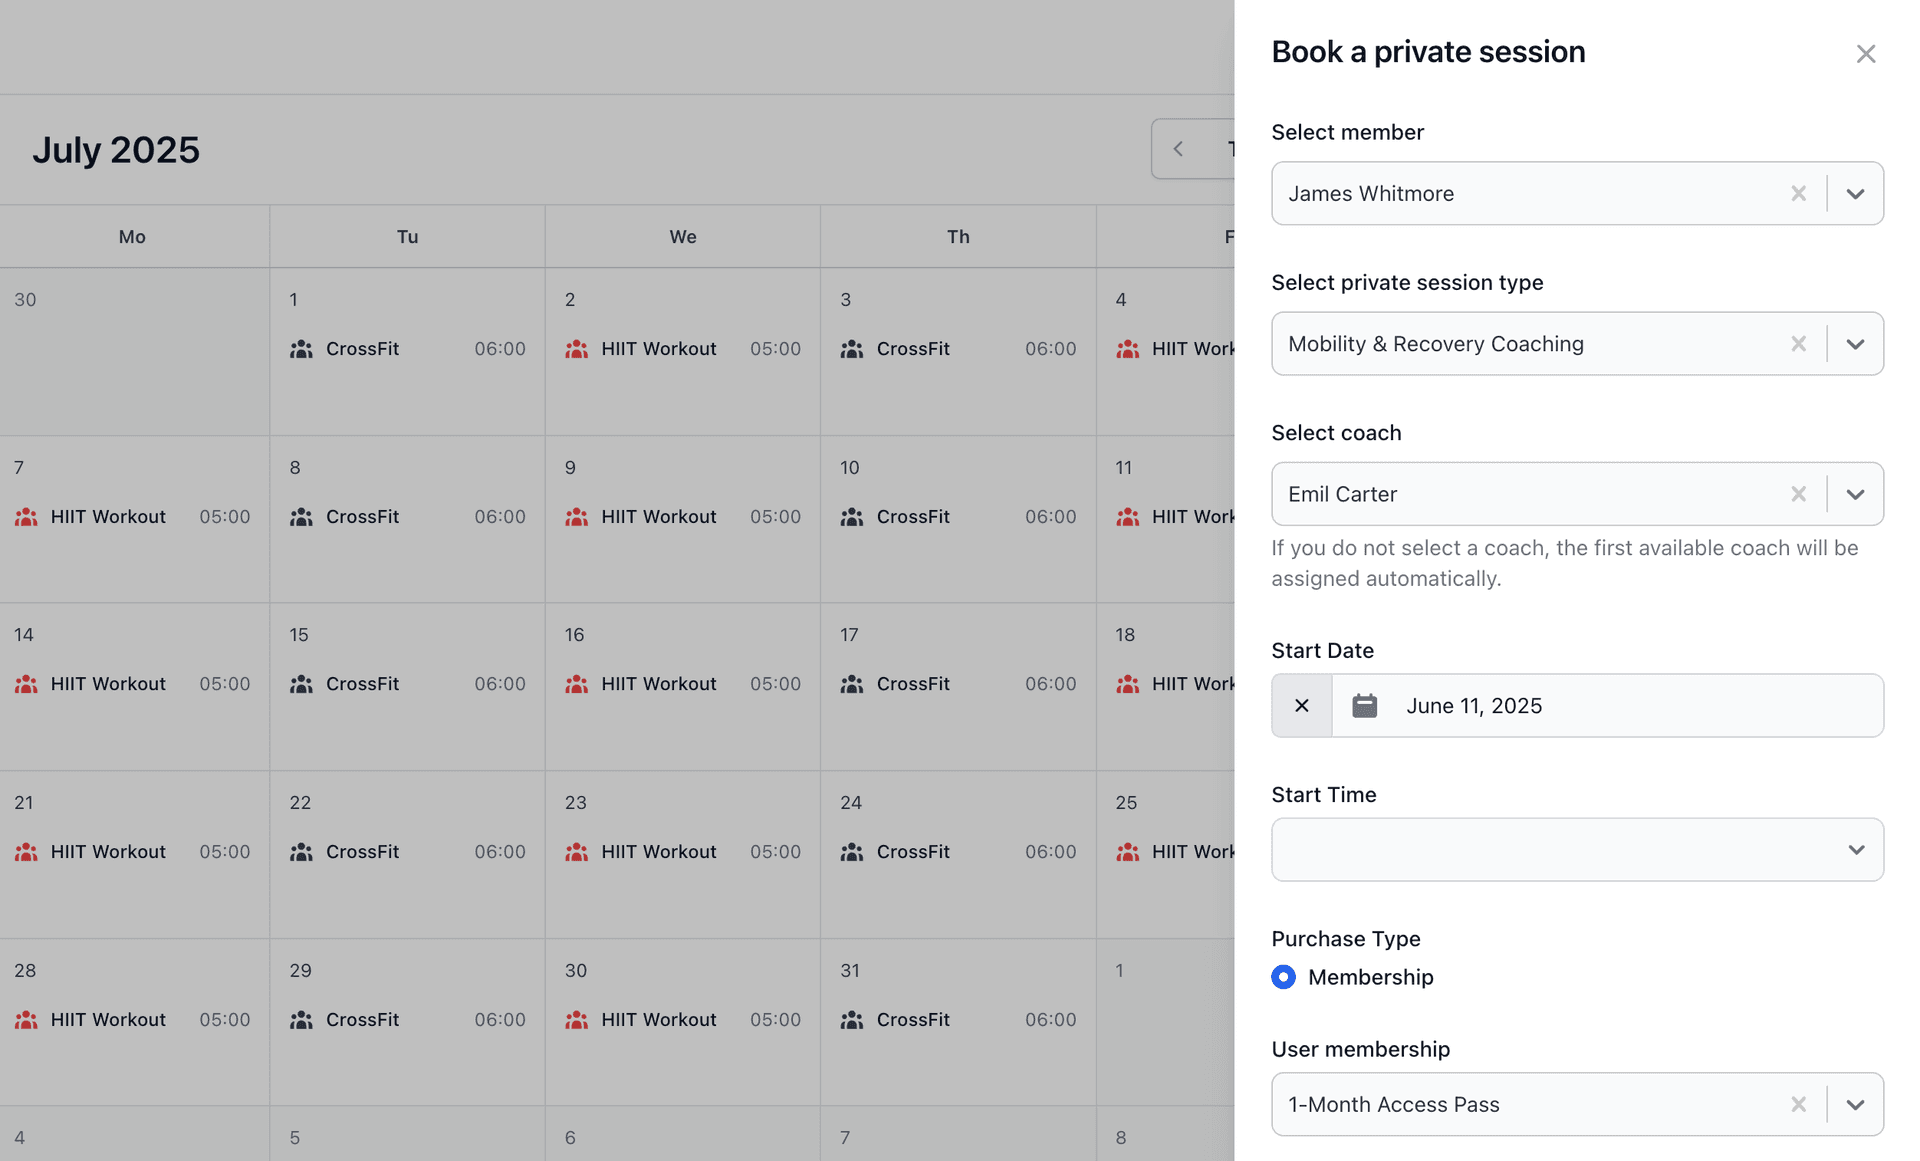The width and height of the screenshot is (1920, 1161).
Task: Clear the June 11, 2025 start date
Action: 1301,705
